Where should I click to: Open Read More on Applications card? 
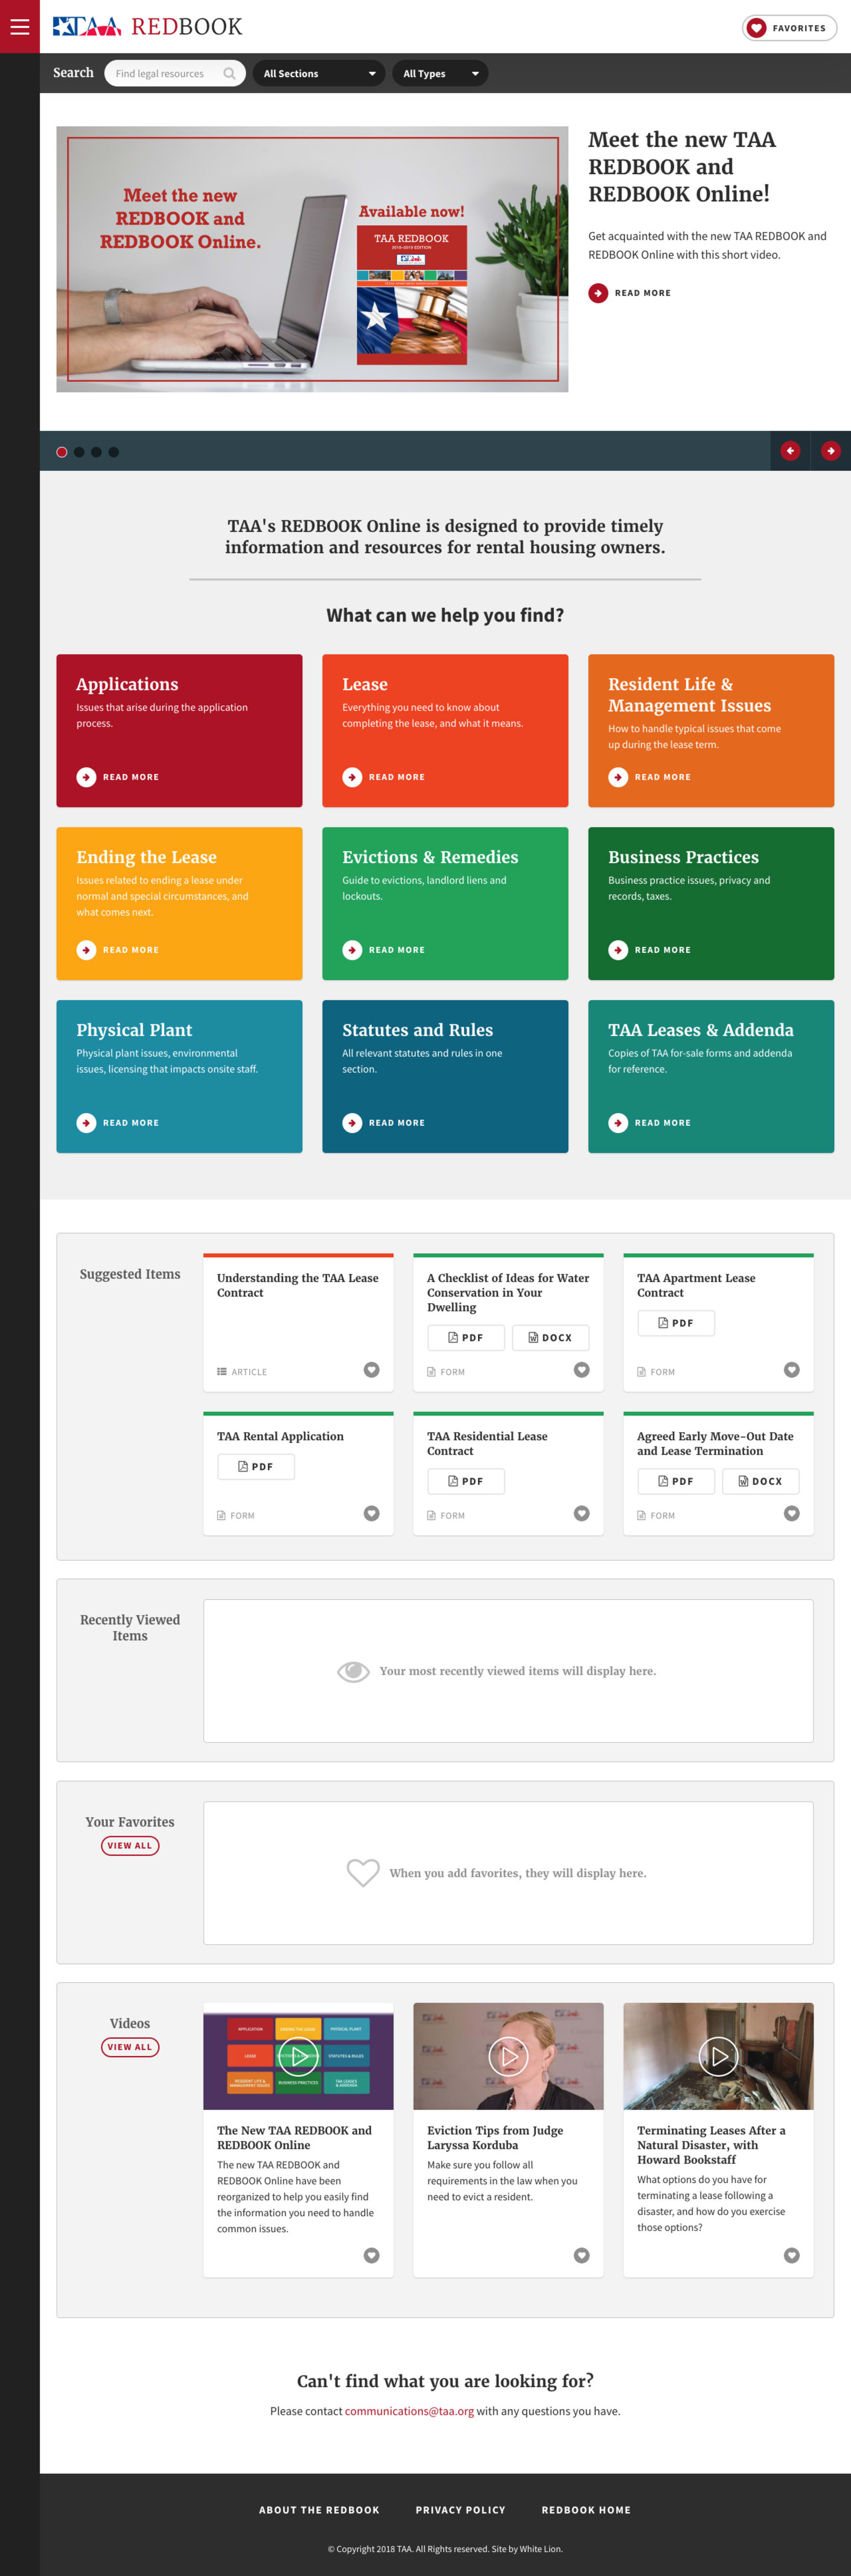click(x=118, y=777)
